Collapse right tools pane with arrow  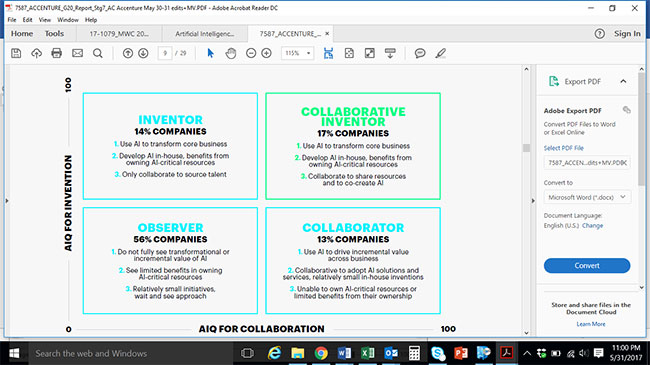click(x=533, y=201)
